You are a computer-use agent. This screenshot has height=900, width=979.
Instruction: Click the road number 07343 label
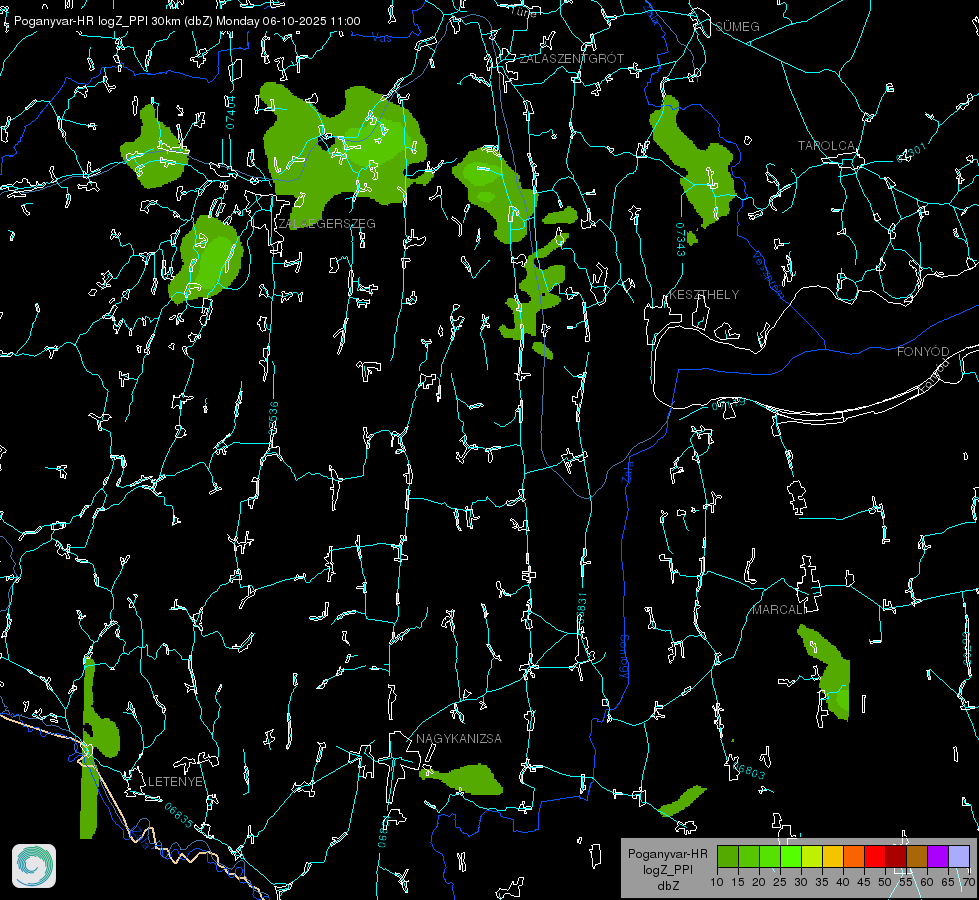click(680, 239)
